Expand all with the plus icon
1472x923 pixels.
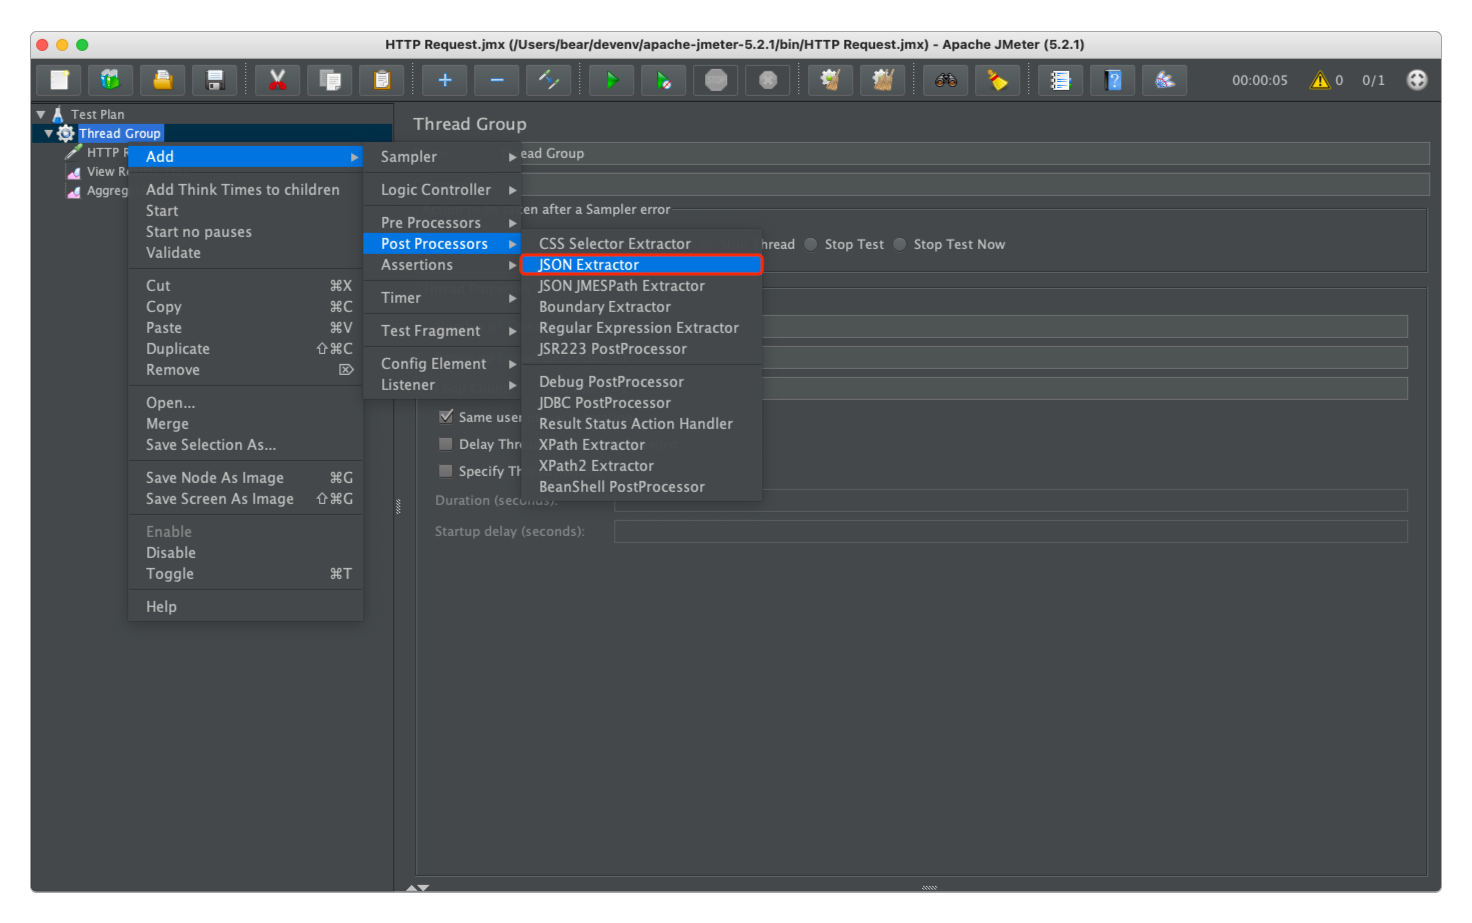pyautogui.click(x=445, y=80)
